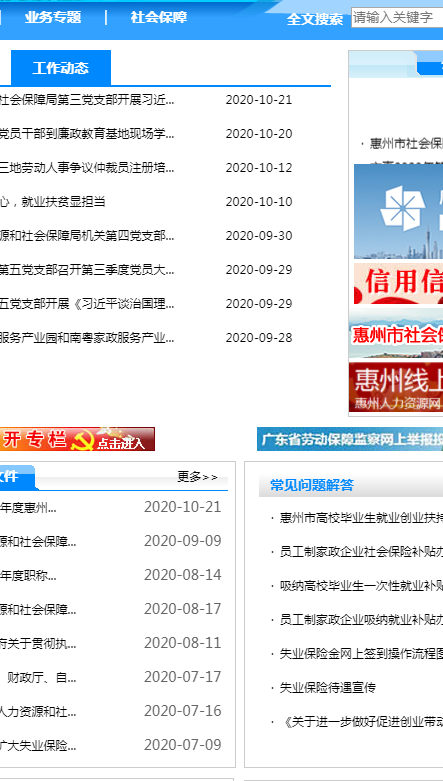Open news item 第五党支部召开第三季度党员大

tap(87, 269)
